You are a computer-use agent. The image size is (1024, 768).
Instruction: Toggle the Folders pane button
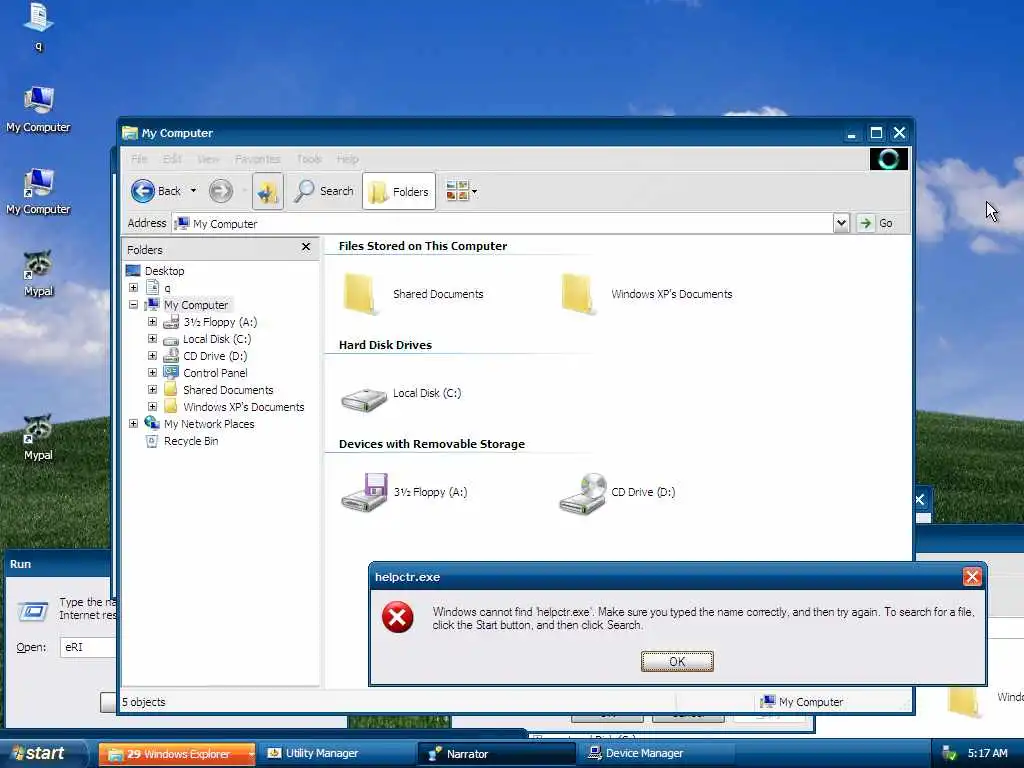click(x=399, y=191)
